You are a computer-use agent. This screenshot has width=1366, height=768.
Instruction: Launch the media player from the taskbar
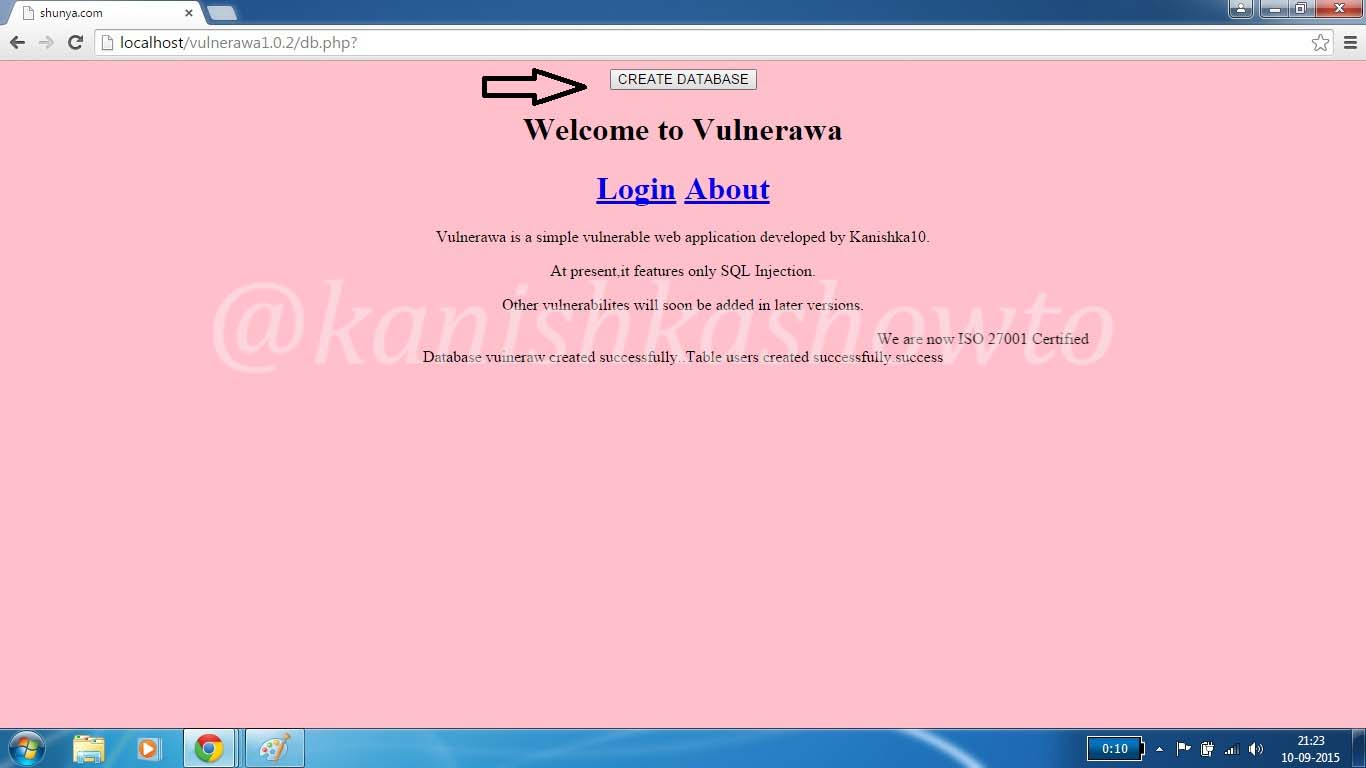(x=148, y=748)
